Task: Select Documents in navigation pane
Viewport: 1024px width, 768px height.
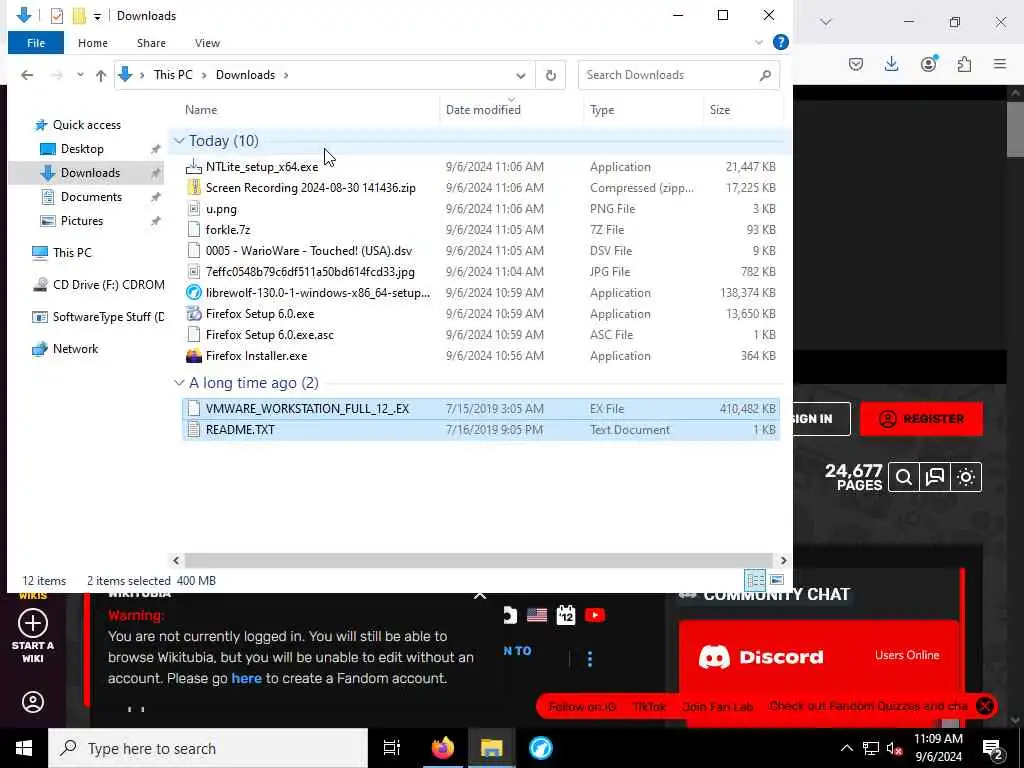Action: pos(91,197)
